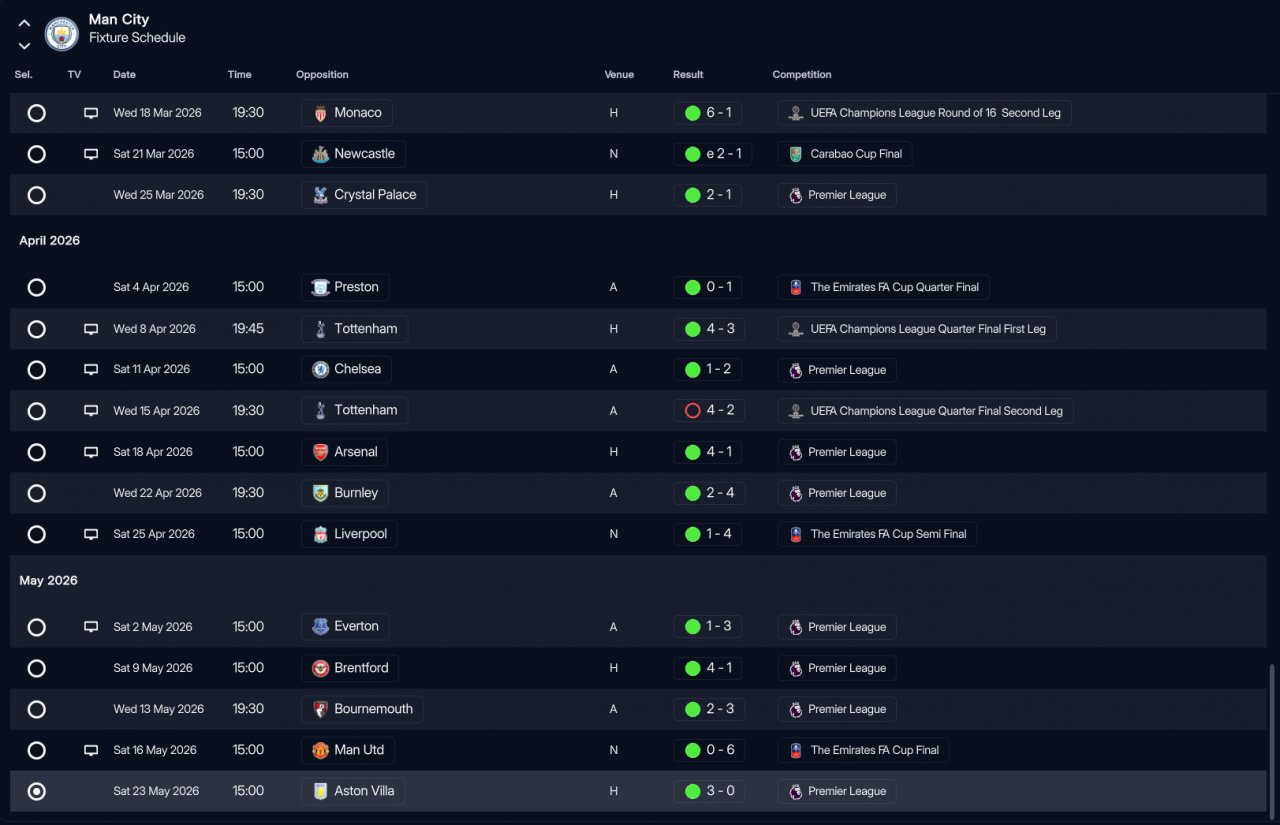Click the Arsenal club crest icon
Viewport: 1280px width, 825px height.
click(x=320, y=452)
